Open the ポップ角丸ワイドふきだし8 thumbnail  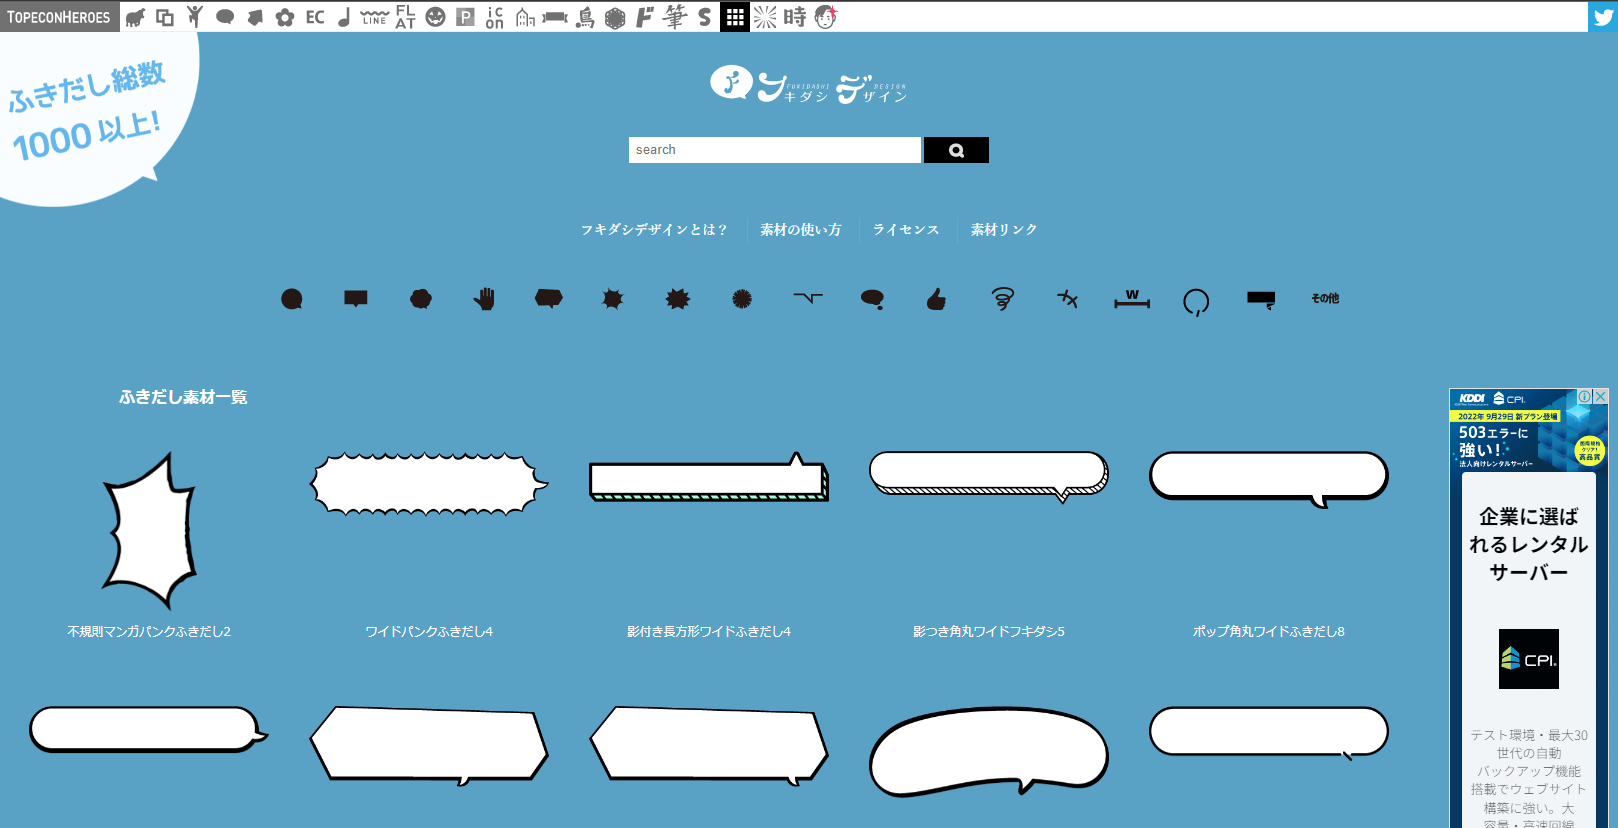tap(1269, 479)
